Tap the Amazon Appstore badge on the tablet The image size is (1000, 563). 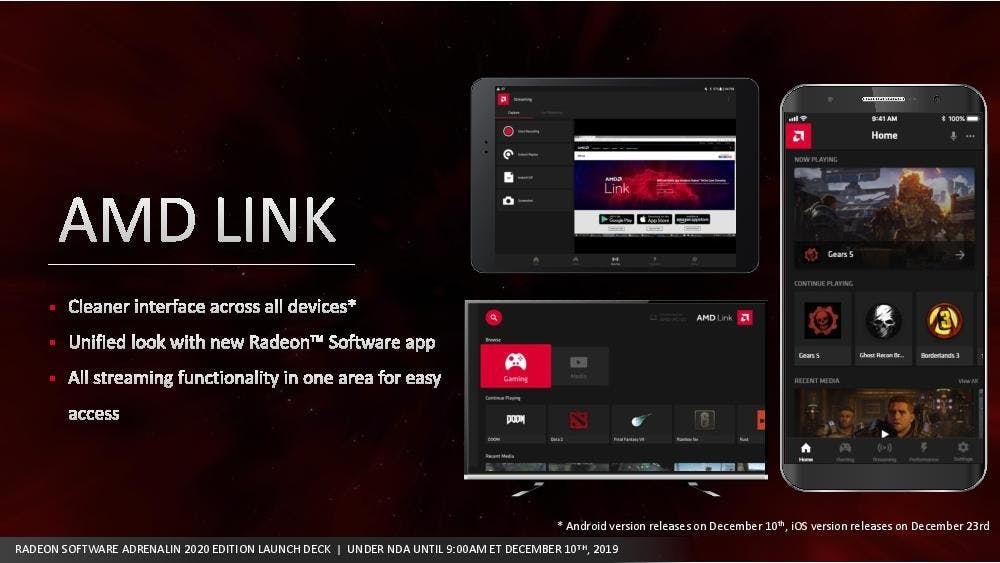click(x=692, y=219)
